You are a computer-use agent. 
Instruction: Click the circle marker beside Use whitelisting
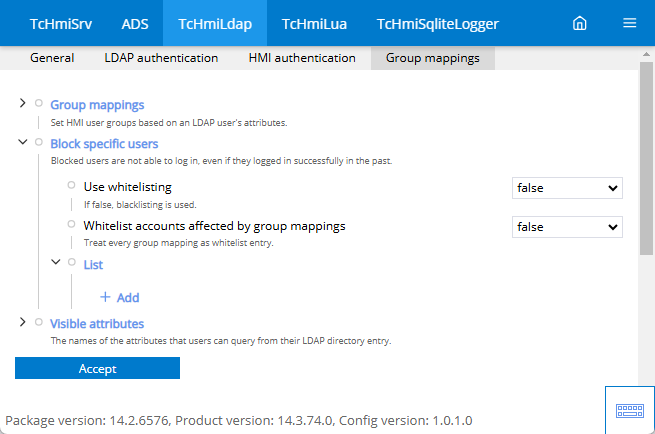[71, 185]
